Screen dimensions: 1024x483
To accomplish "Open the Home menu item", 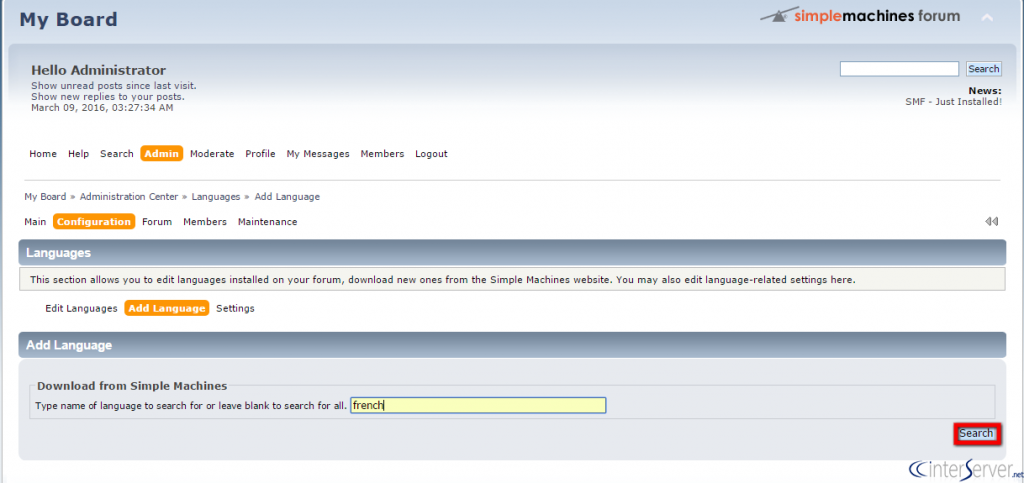I will [x=43, y=154].
